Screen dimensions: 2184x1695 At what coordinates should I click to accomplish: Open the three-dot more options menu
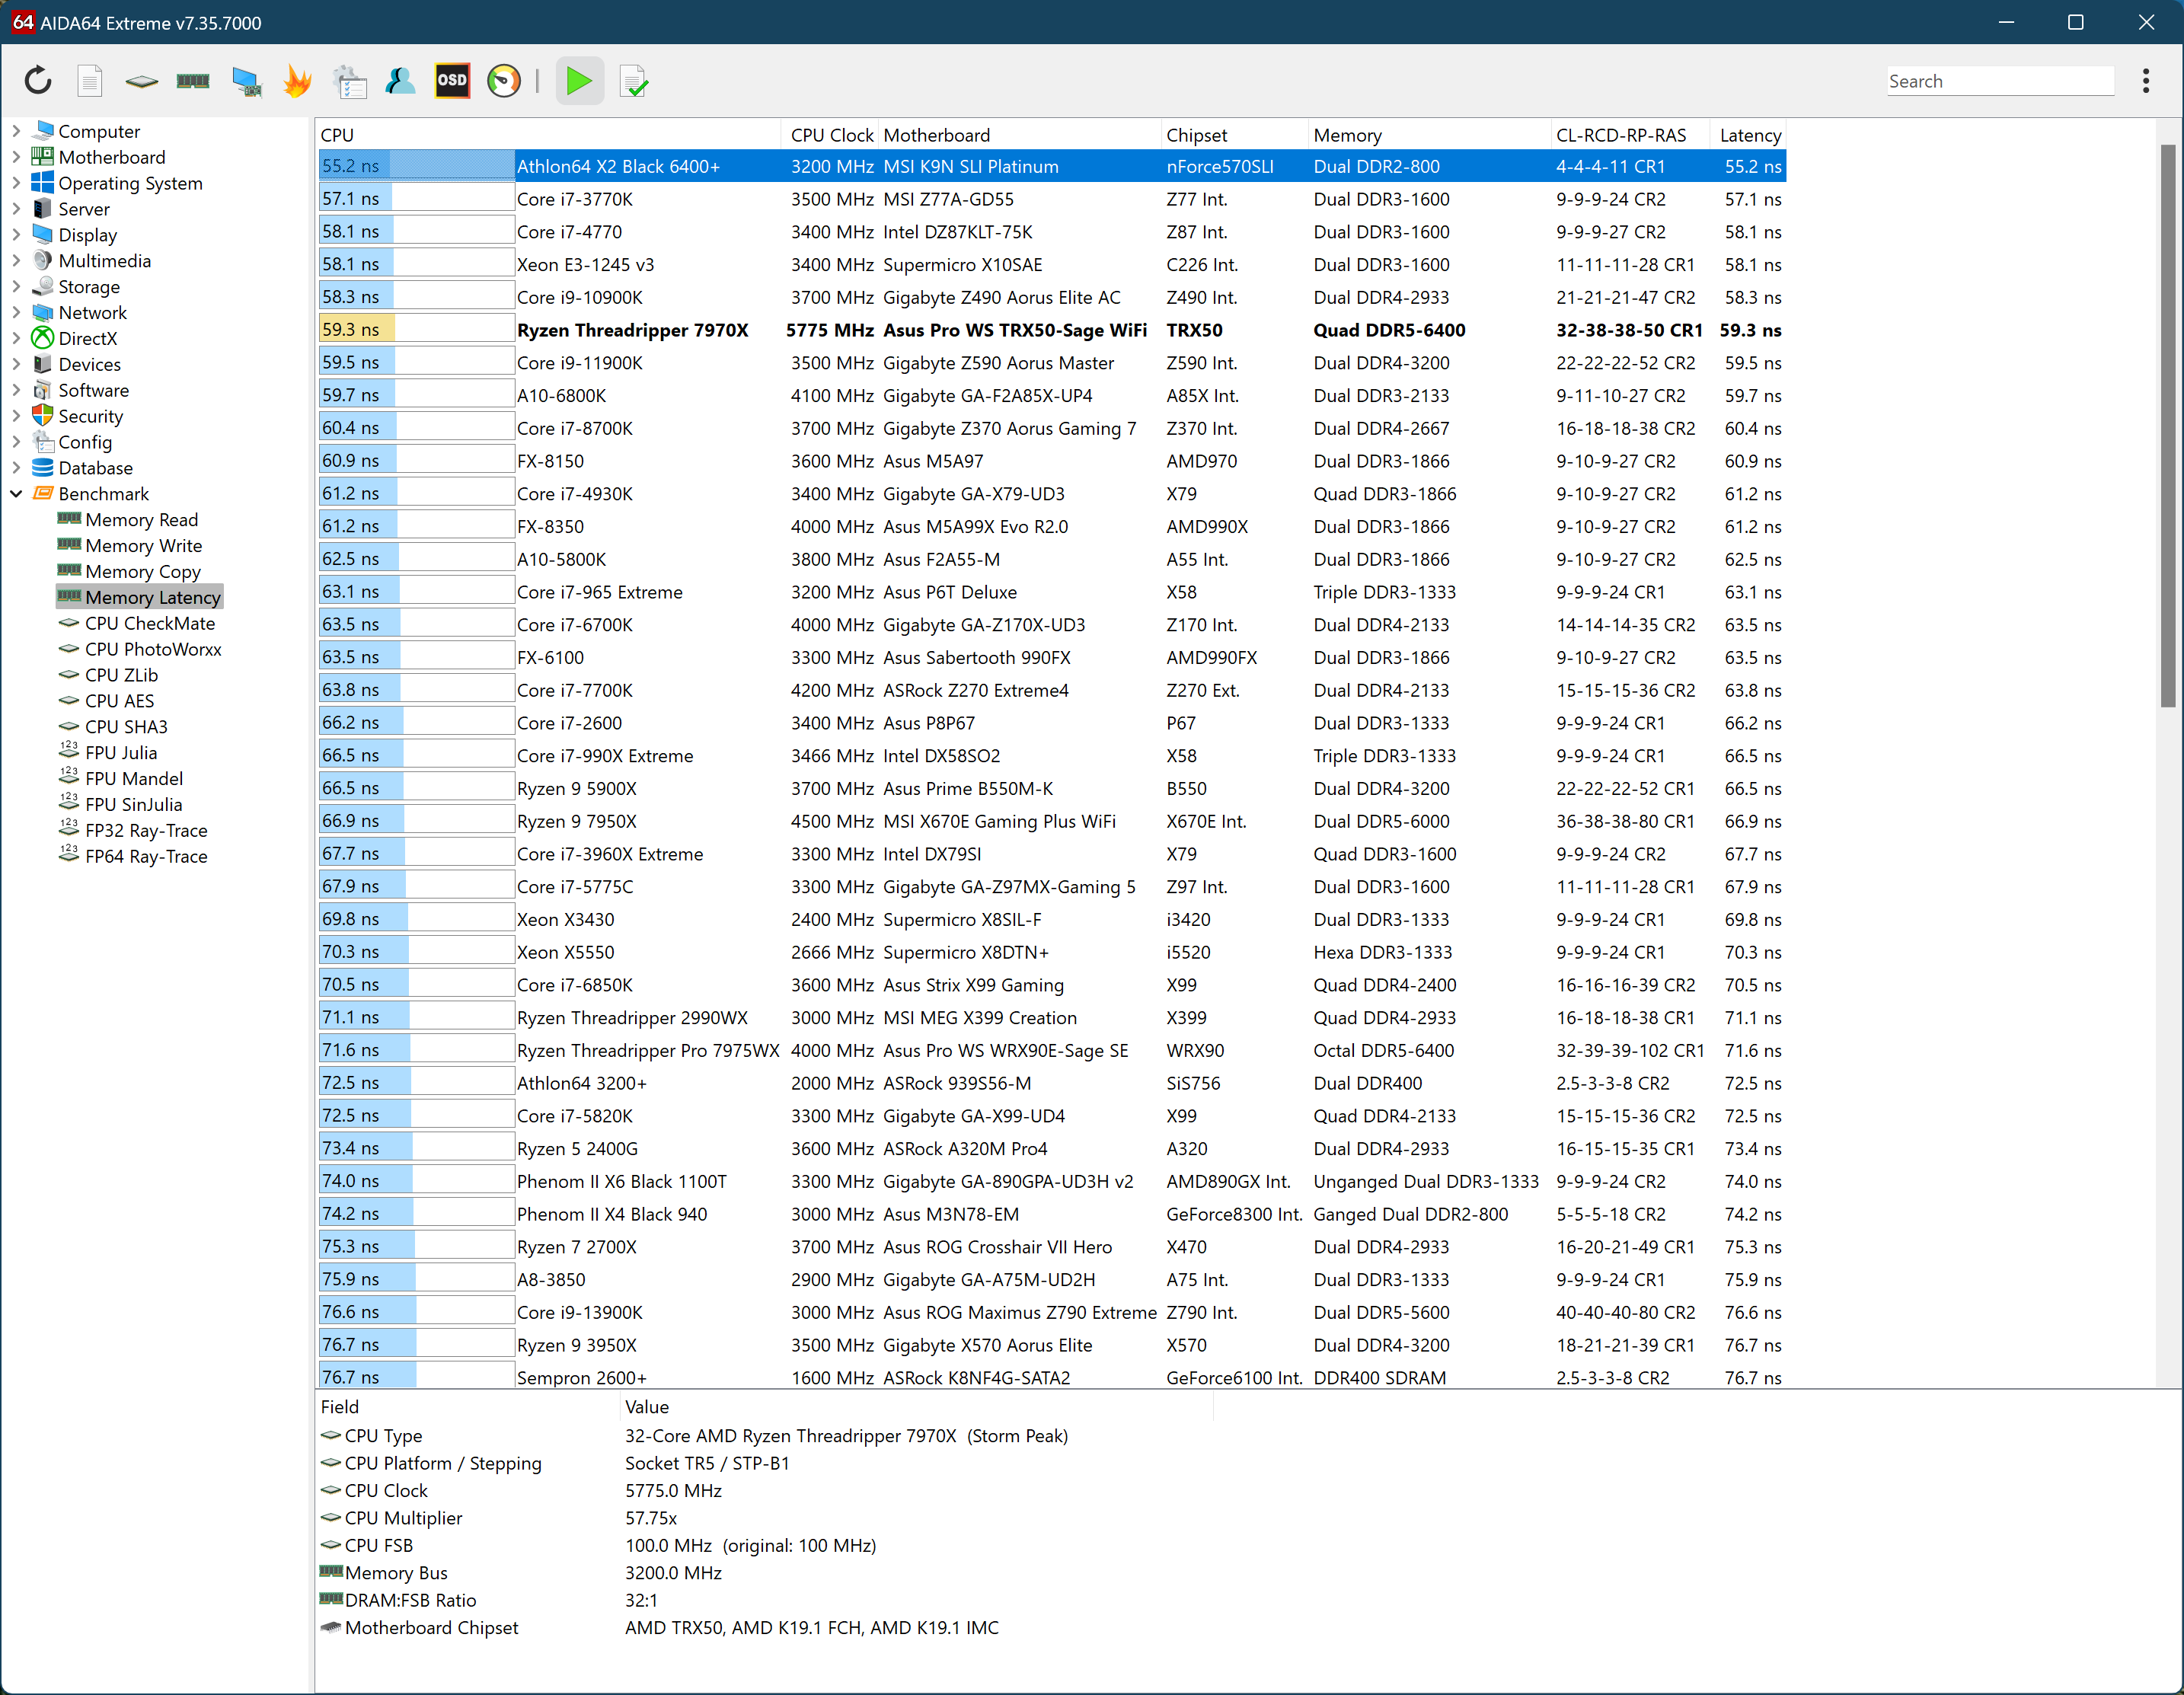(2145, 81)
